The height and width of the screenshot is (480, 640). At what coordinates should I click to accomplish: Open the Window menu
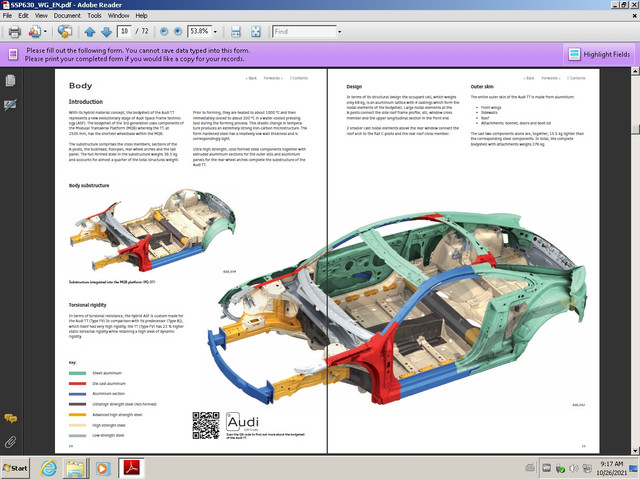point(118,16)
